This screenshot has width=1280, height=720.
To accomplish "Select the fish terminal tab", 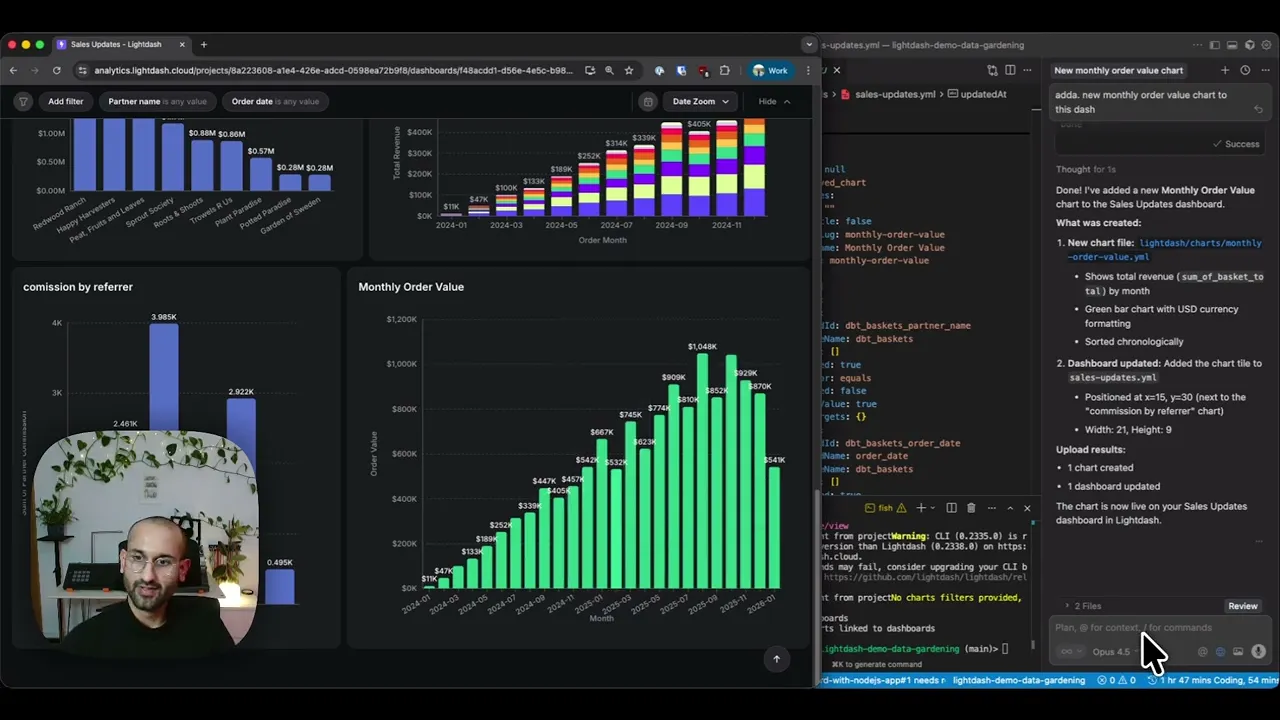I will pos(886,508).
